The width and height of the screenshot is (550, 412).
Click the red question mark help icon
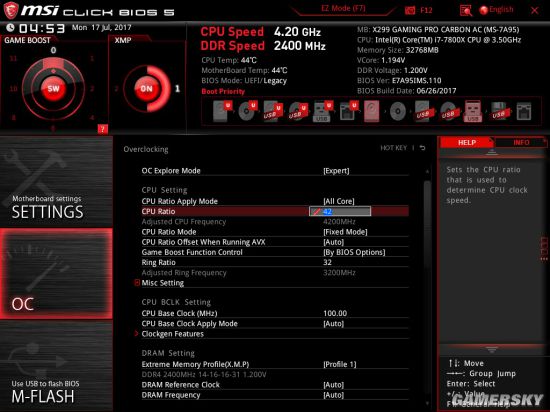point(102,129)
